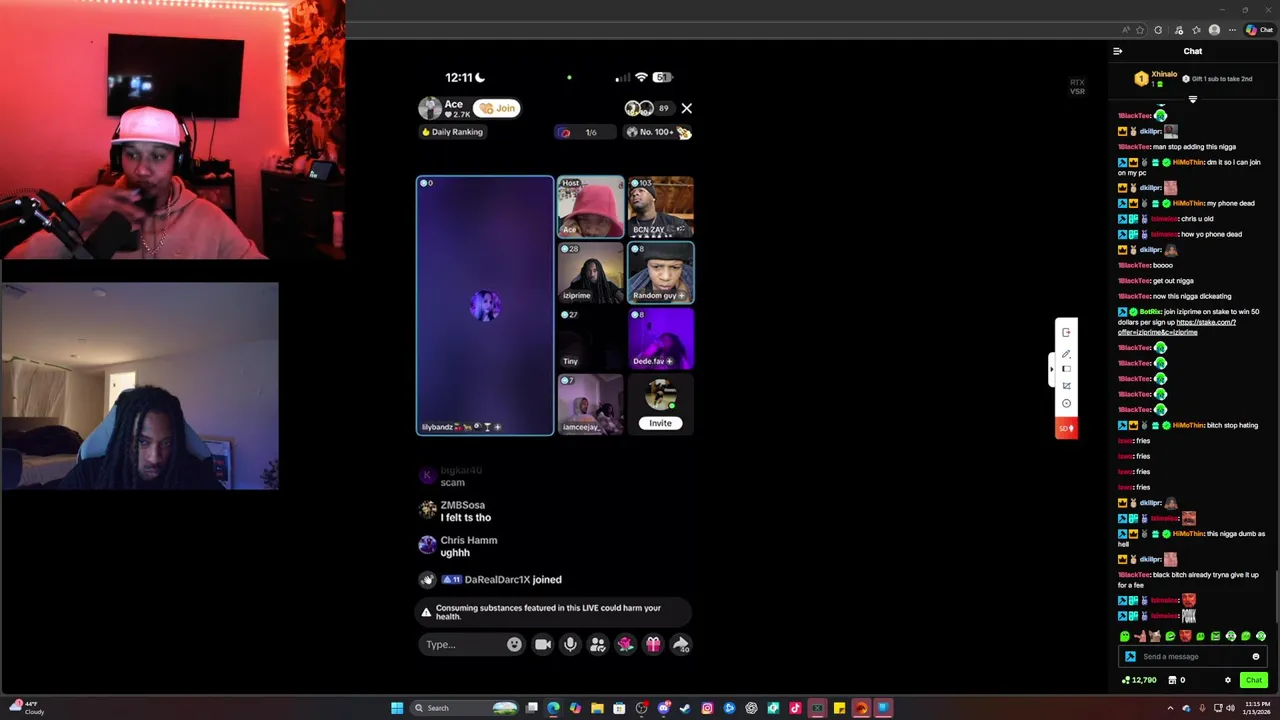
Task: Open the guests management icon
Action: tap(598, 644)
